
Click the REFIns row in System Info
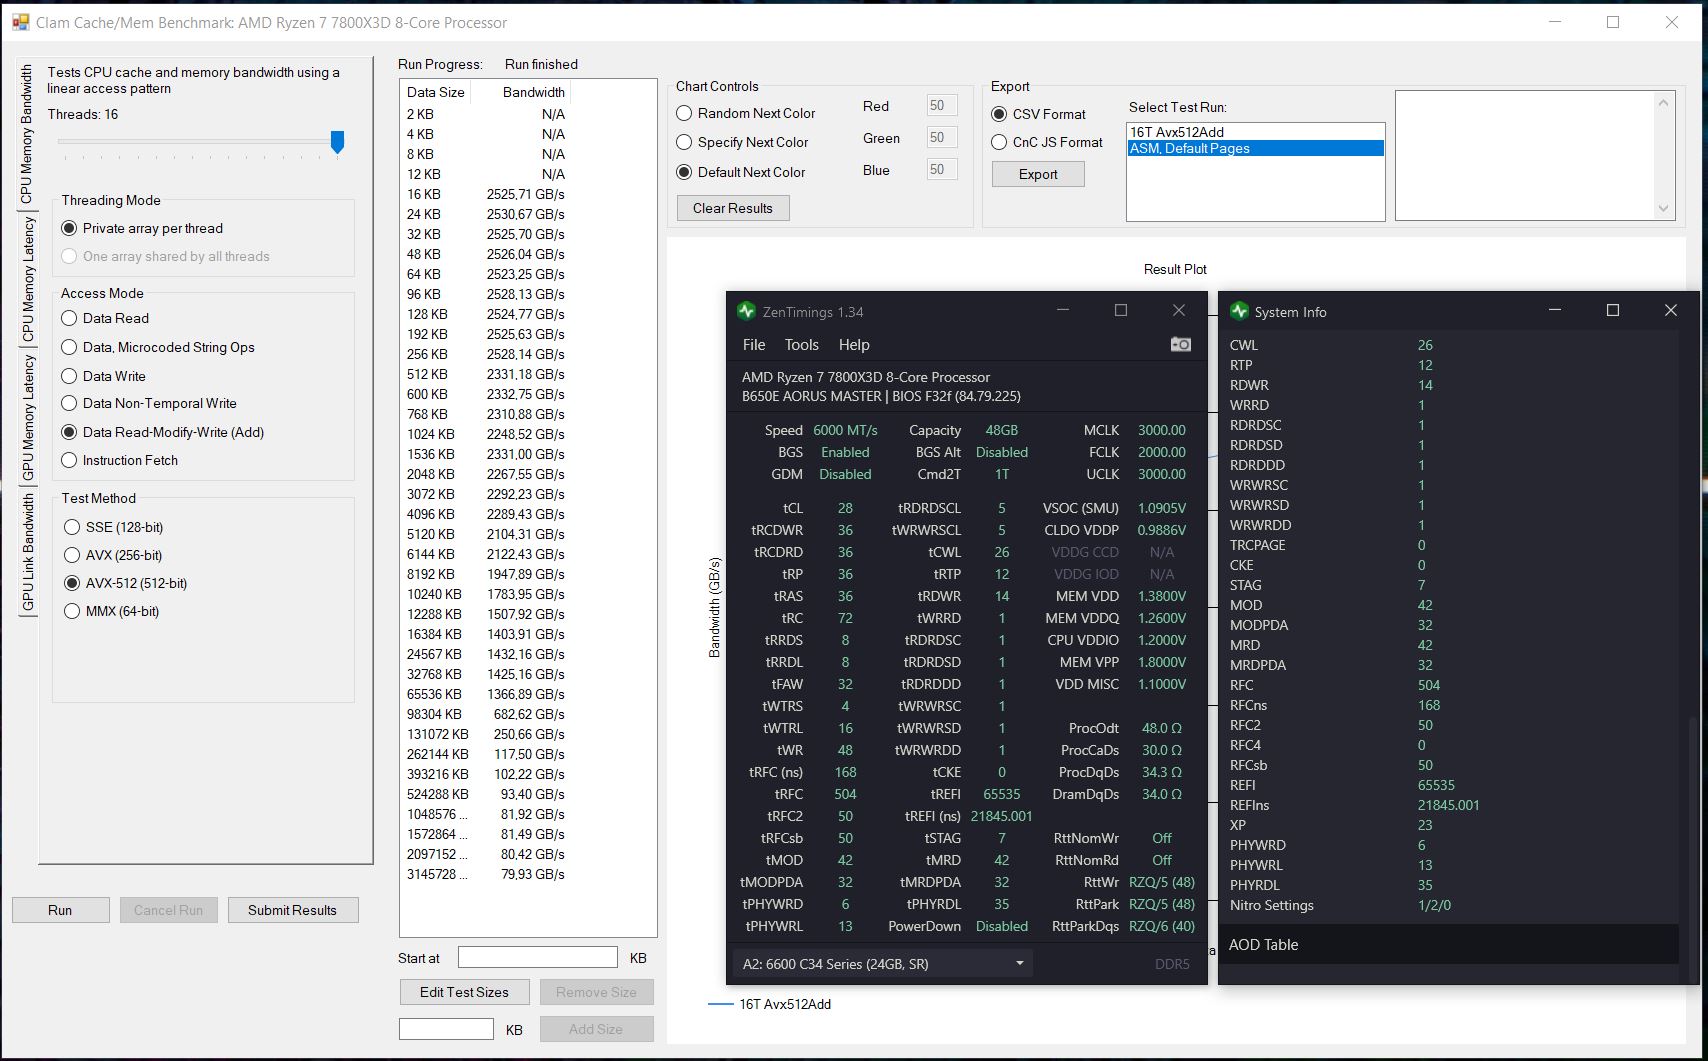[x=1449, y=805]
